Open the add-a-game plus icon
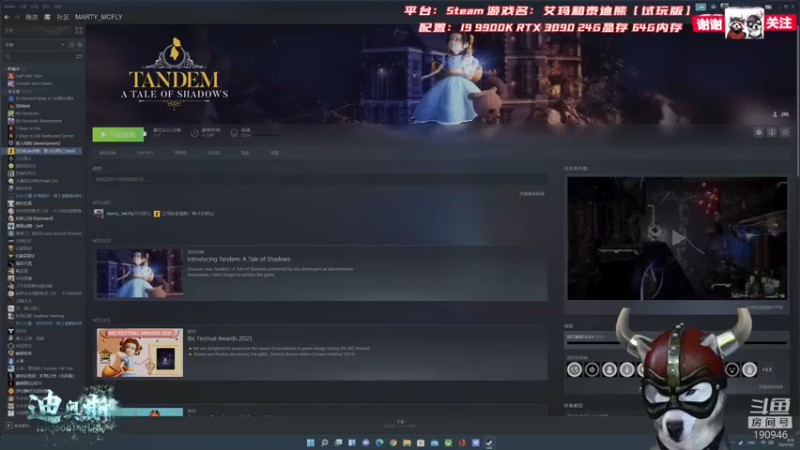Screen dimensions: 800x450 click(x=8, y=425)
